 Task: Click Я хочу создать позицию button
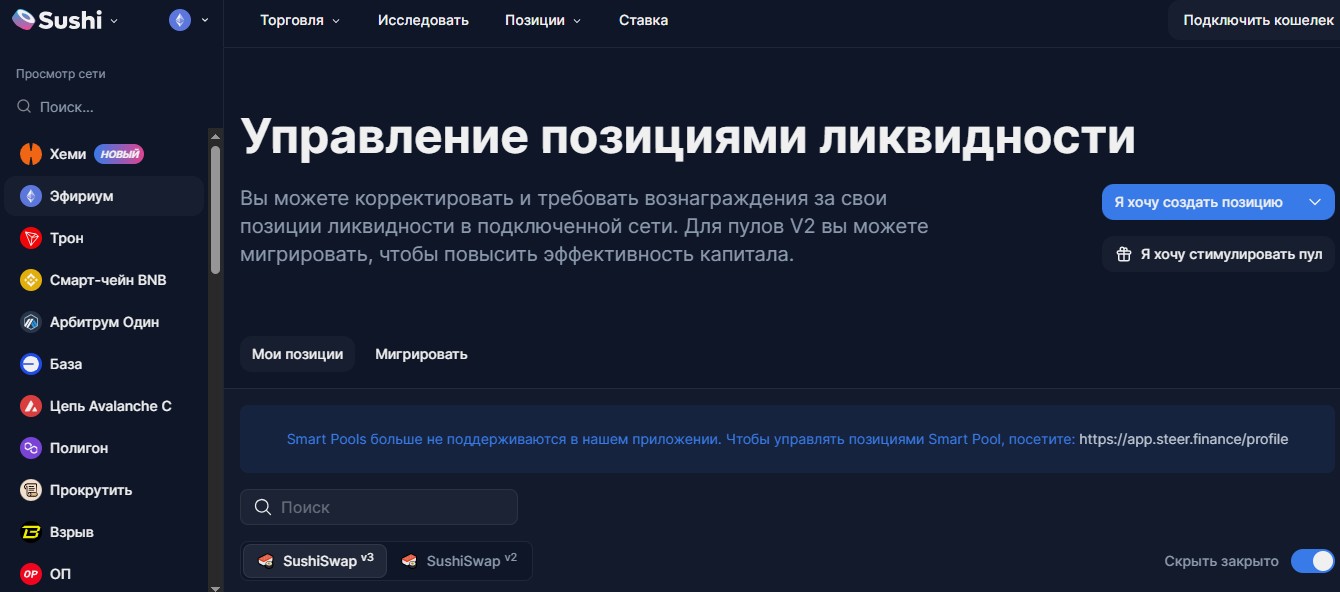[1218, 202]
